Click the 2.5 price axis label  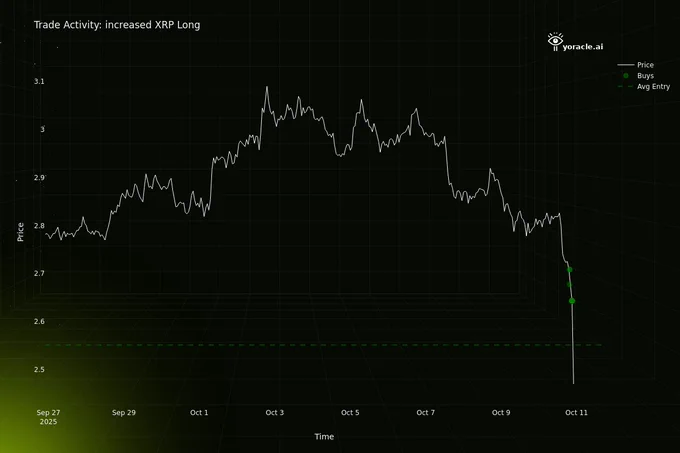pyautogui.click(x=39, y=369)
